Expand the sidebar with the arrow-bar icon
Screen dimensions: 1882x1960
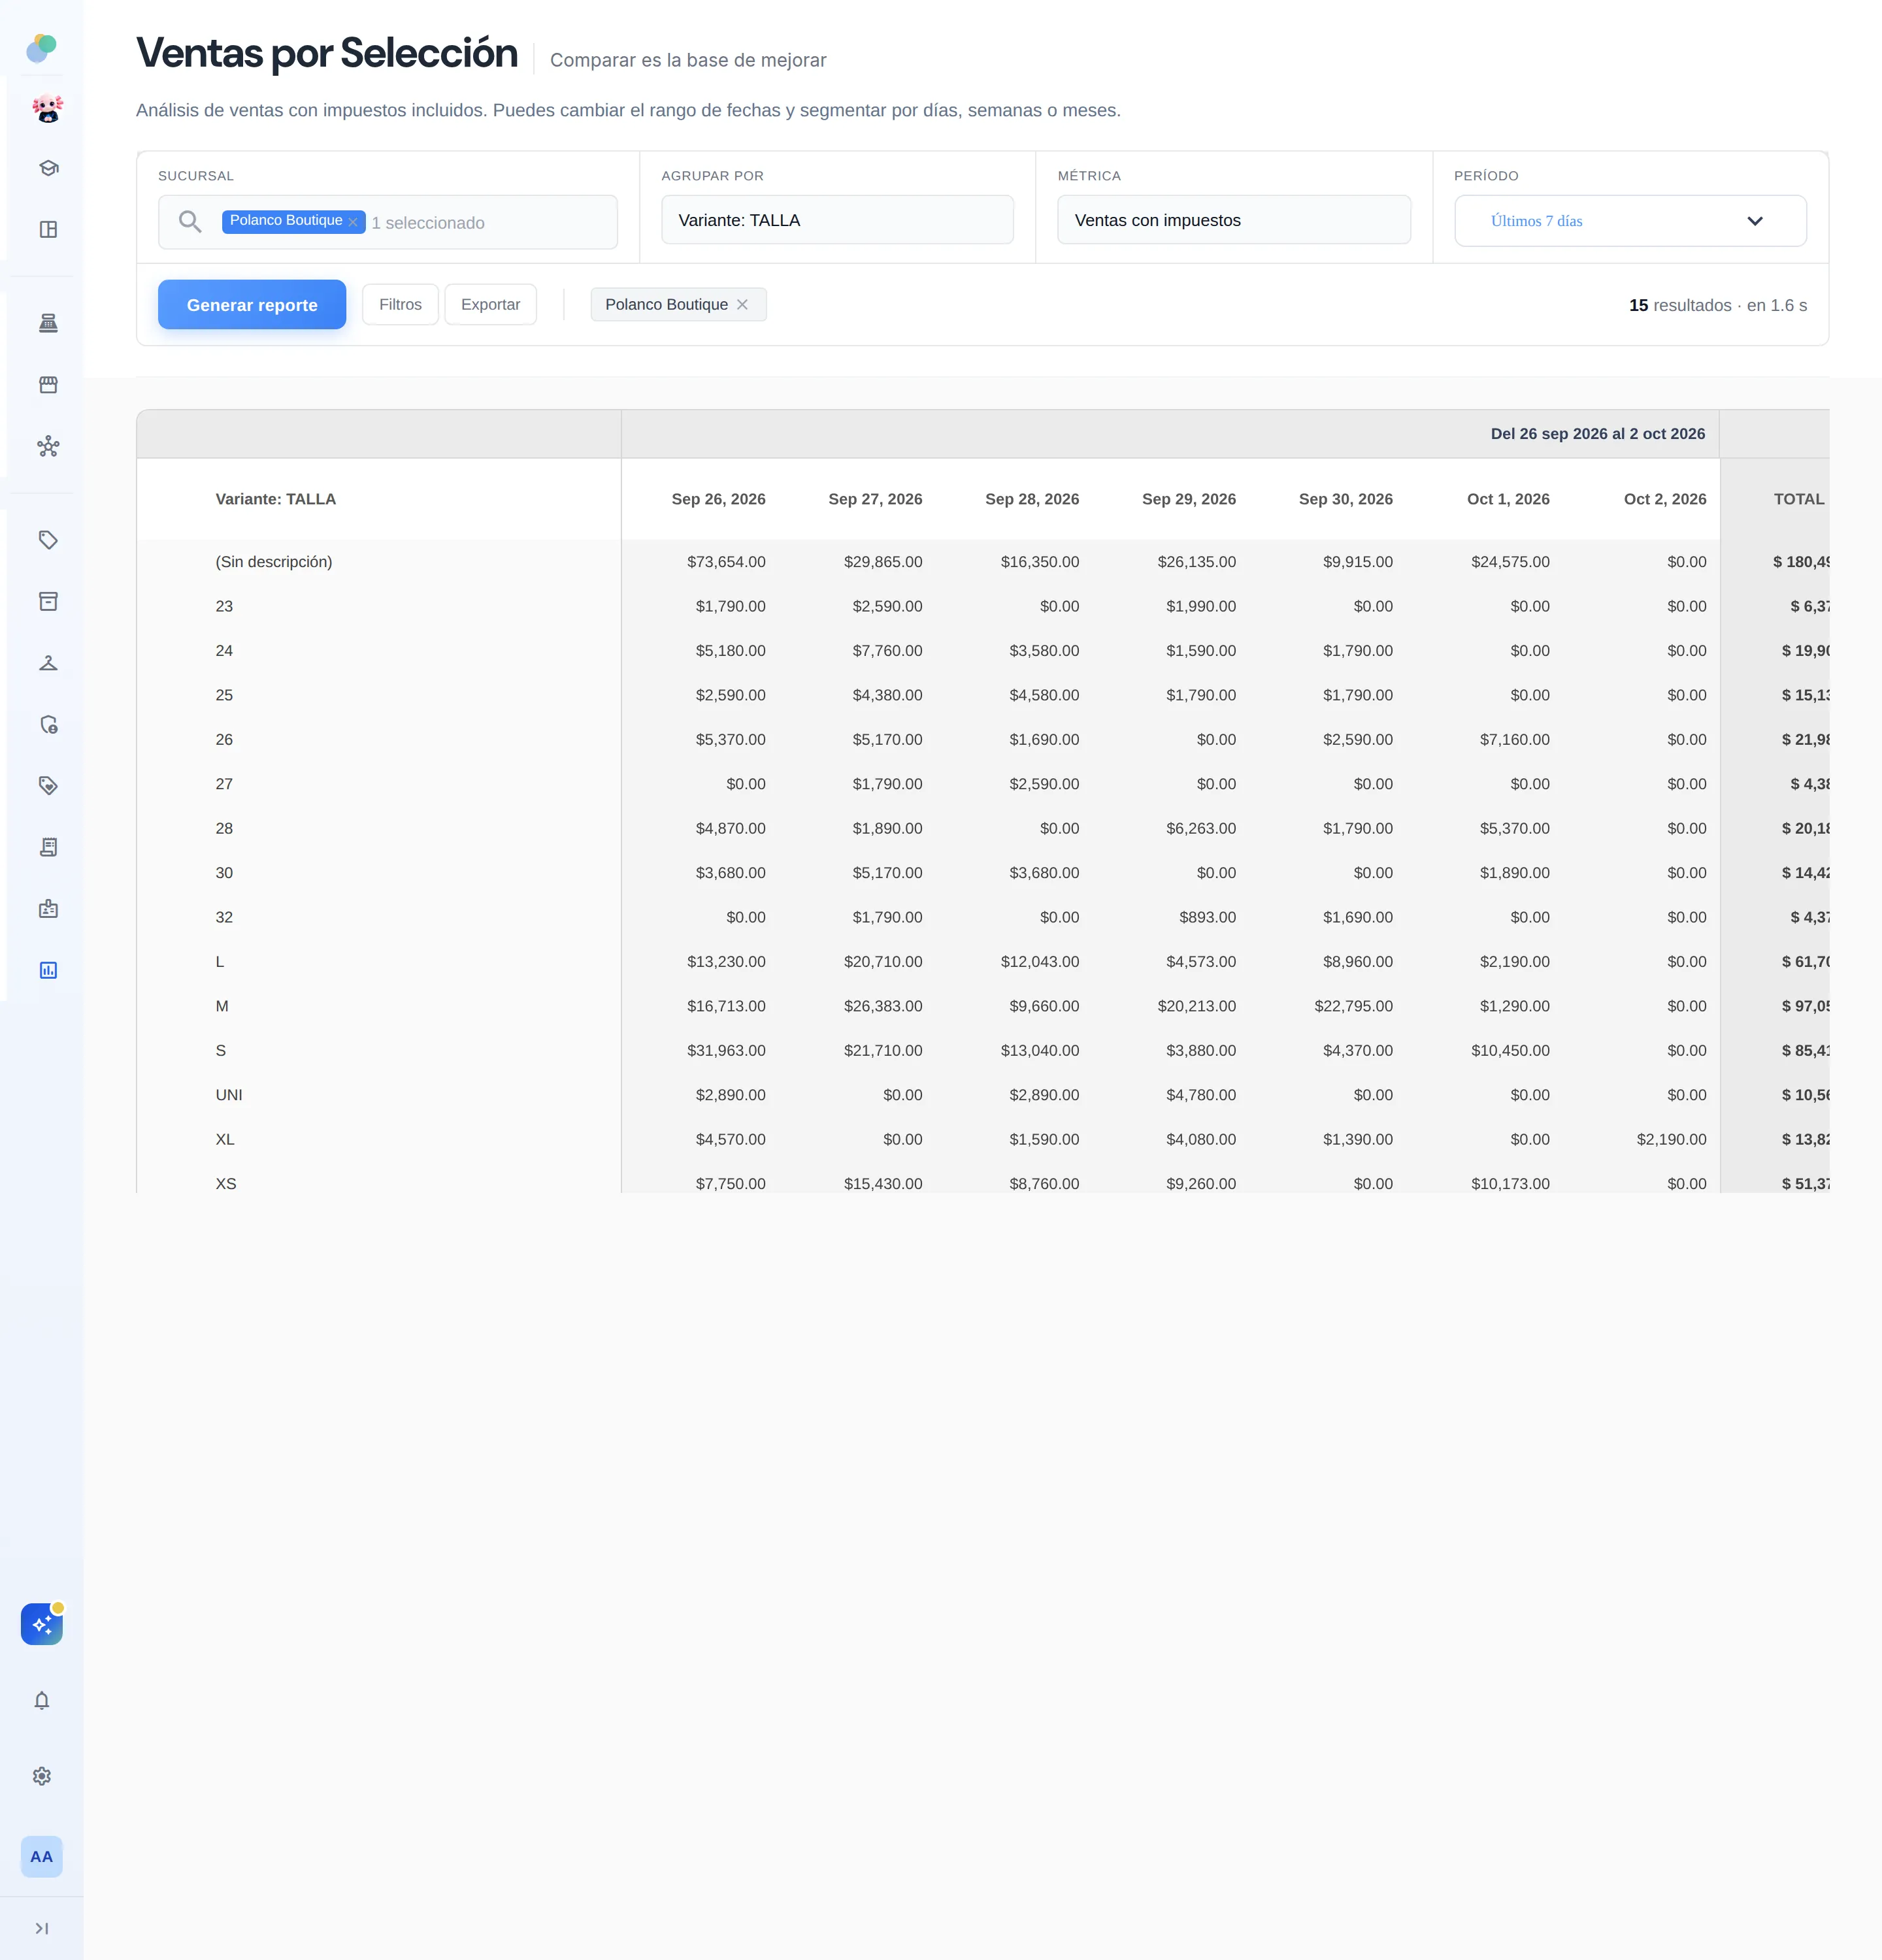pyautogui.click(x=42, y=1928)
